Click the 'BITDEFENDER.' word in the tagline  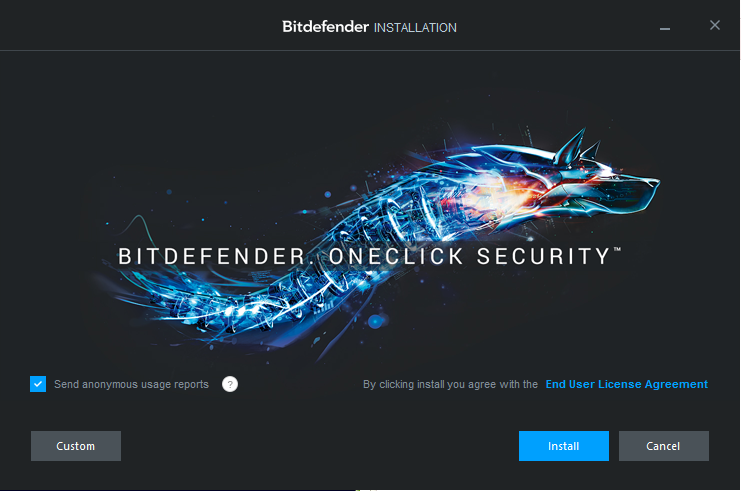(215, 257)
